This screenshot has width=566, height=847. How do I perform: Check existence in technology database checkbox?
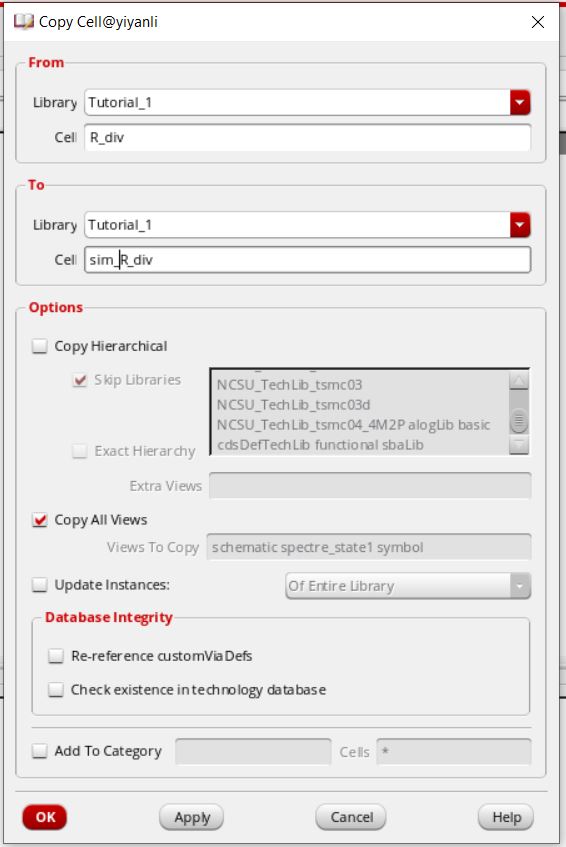point(56,690)
